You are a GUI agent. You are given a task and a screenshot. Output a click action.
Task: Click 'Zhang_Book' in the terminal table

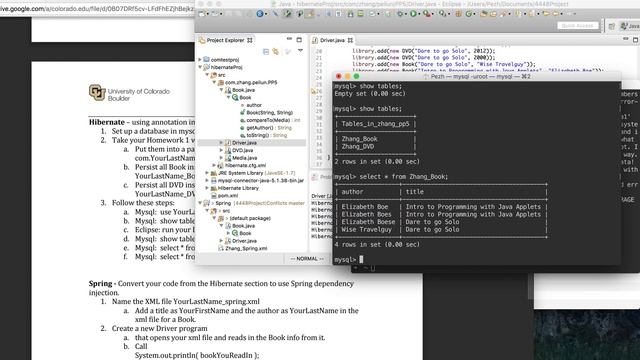click(x=359, y=139)
